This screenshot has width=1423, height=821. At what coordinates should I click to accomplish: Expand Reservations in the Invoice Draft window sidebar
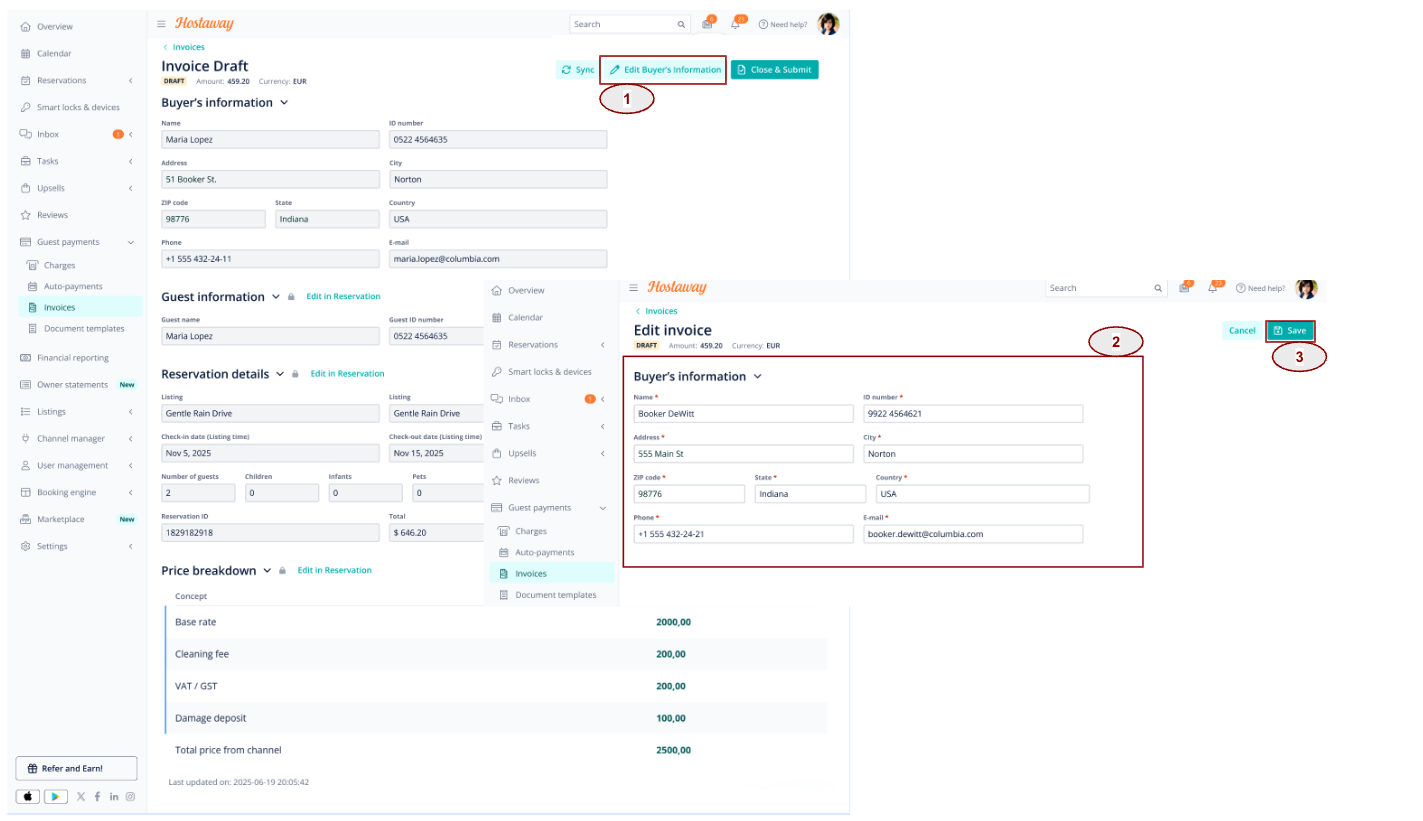point(130,80)
